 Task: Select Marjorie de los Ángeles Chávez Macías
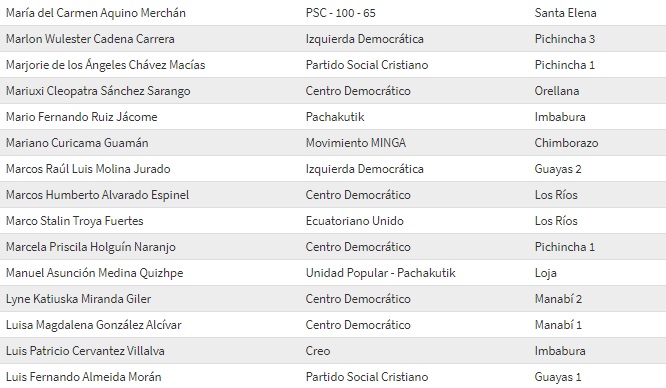tap(105, 65)
